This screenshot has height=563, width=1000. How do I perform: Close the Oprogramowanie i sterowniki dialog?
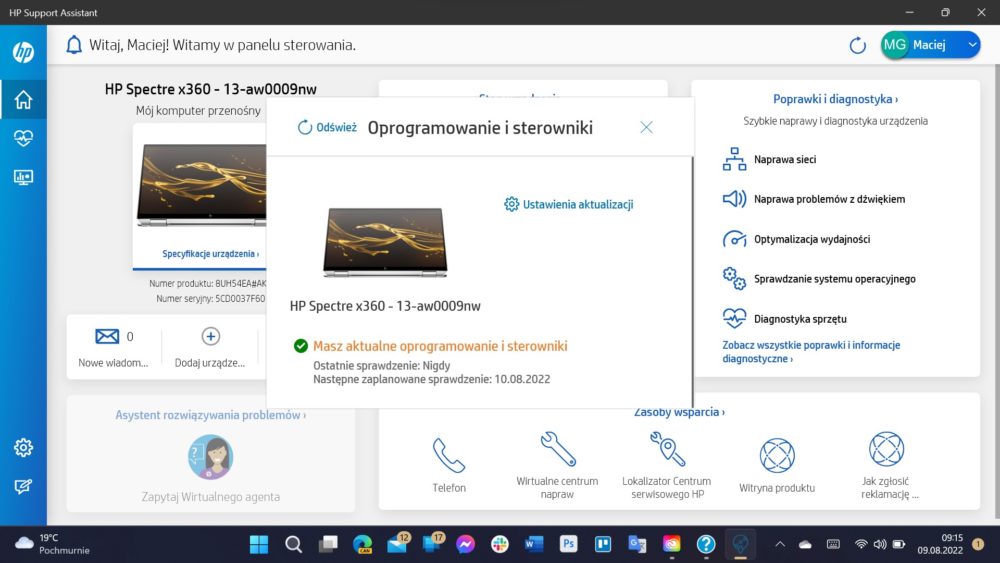[646, 128]
